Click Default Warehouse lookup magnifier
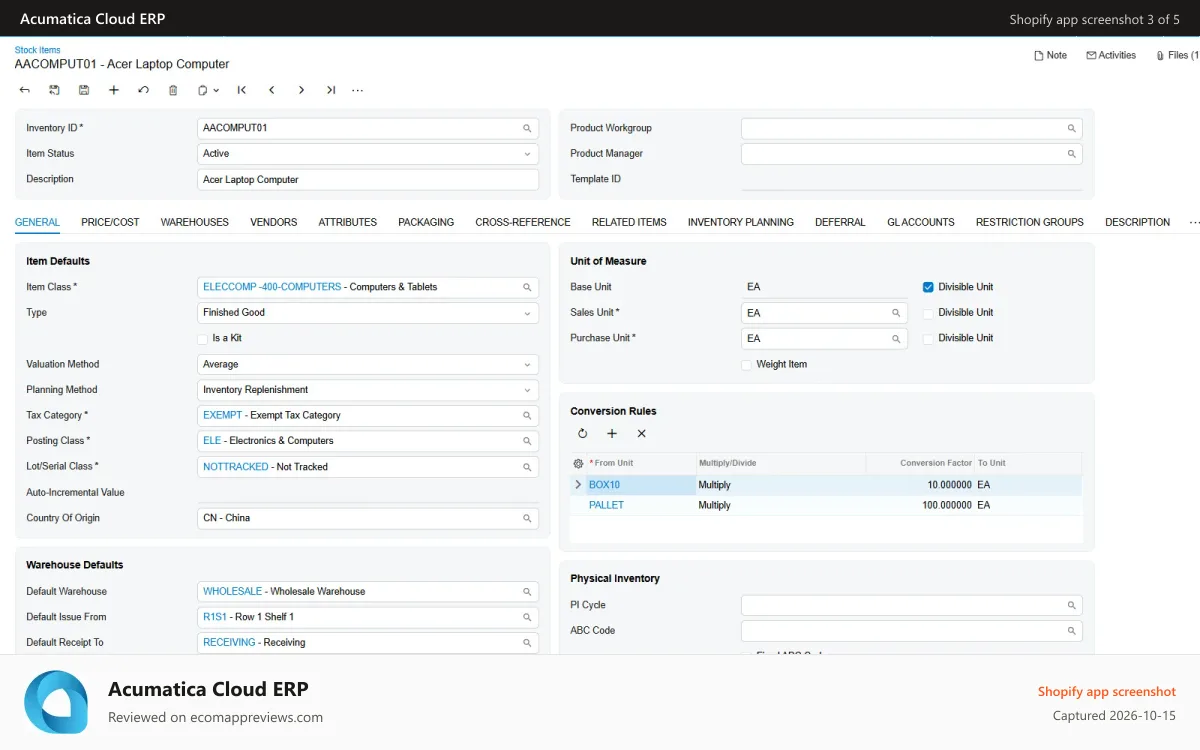1200x750 pixels. (x=527, y=591)
